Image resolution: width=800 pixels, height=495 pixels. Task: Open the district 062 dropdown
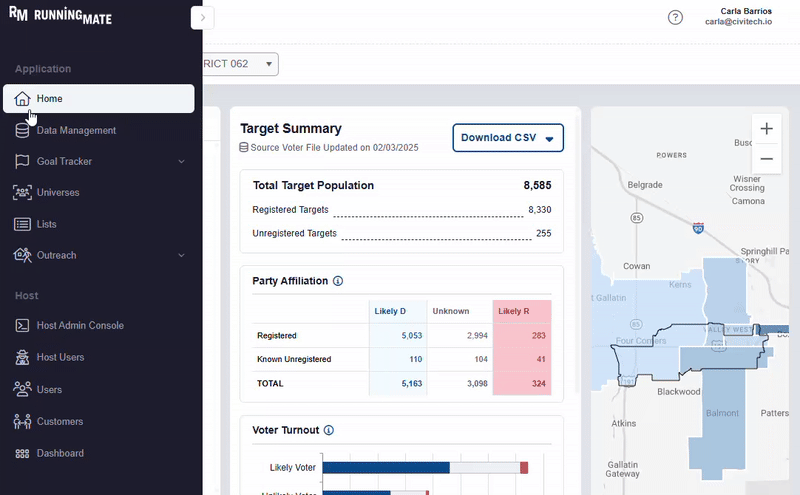(240, 64)
